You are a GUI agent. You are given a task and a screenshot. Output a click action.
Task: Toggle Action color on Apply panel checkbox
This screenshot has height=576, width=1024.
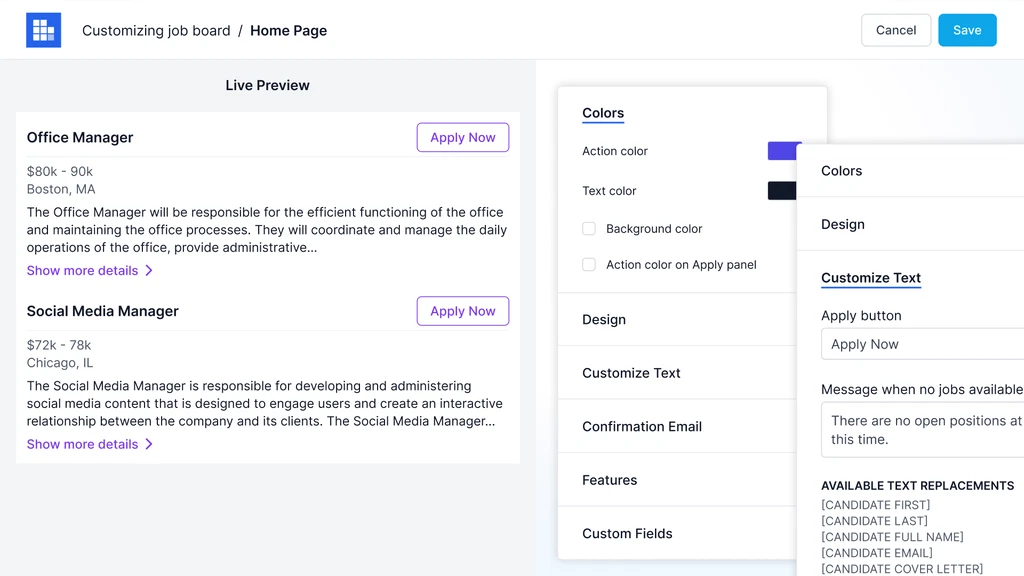coord(589,265)
